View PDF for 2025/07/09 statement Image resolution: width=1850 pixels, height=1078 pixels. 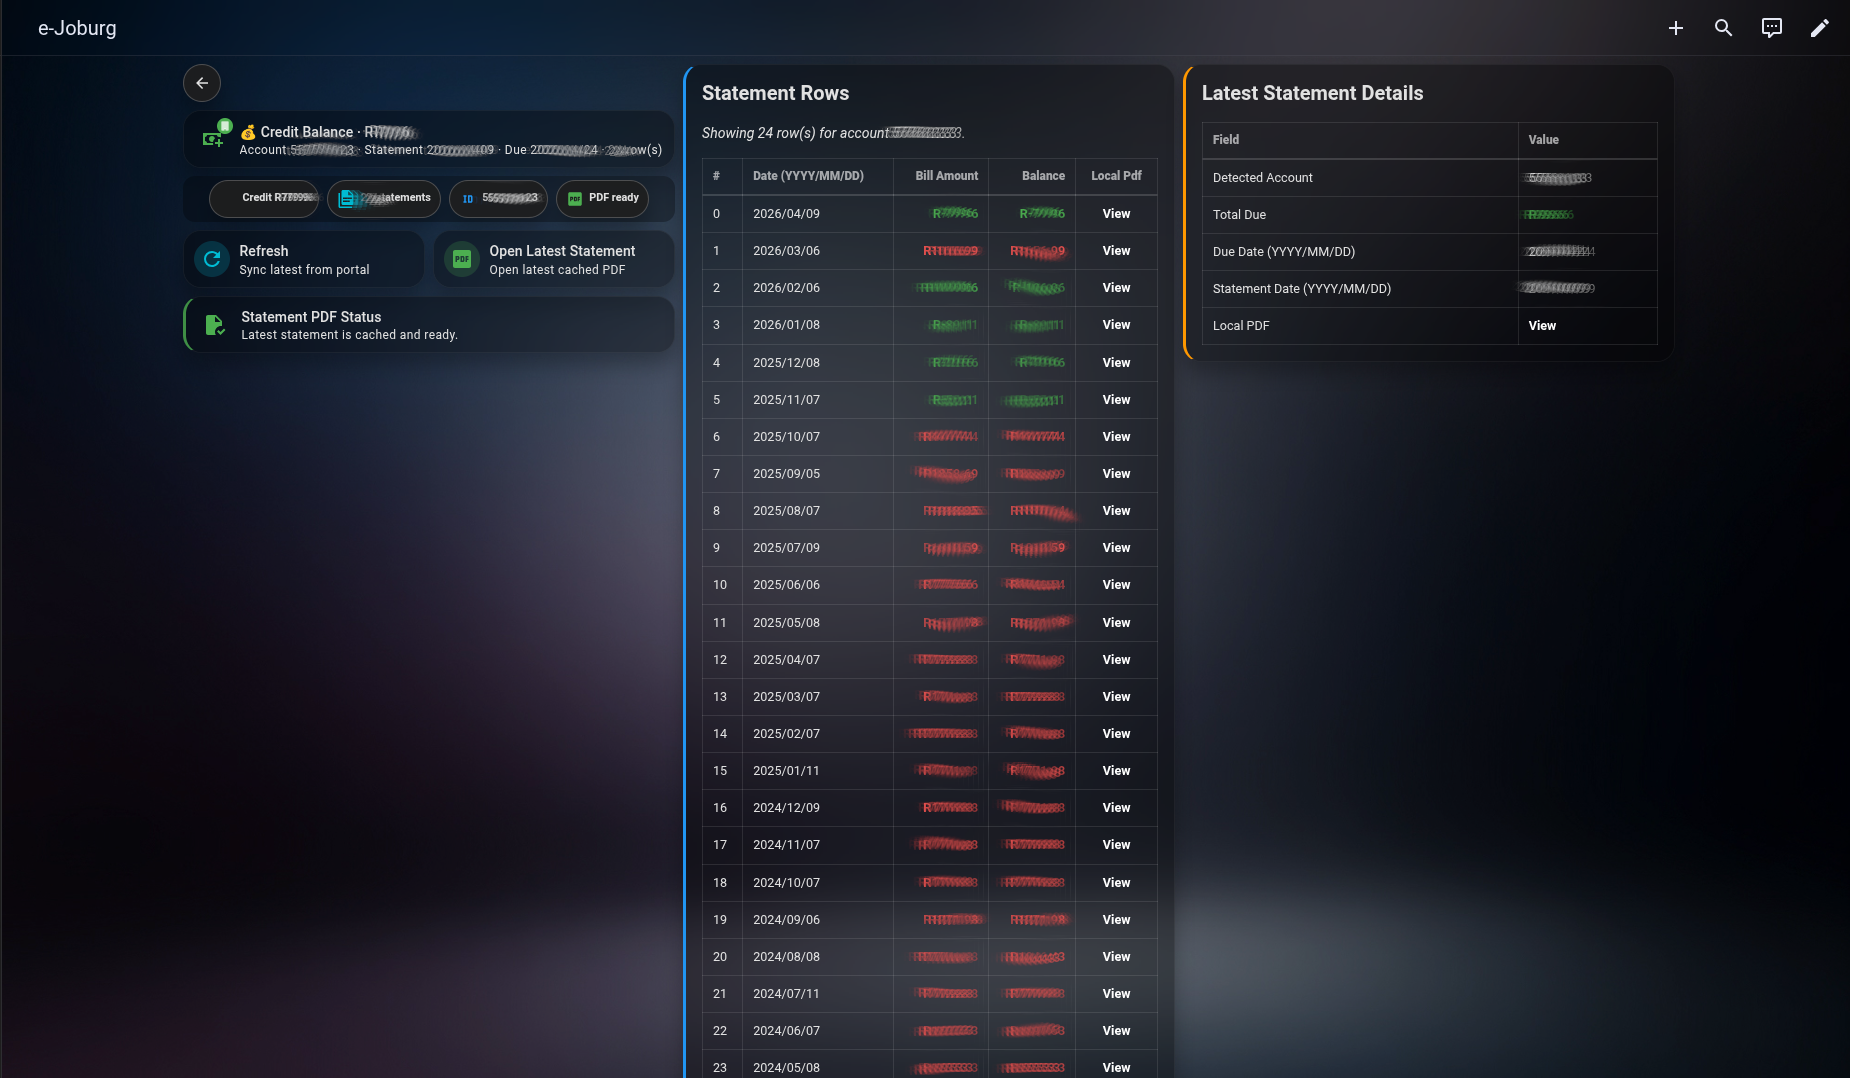tap(1116, 548)
